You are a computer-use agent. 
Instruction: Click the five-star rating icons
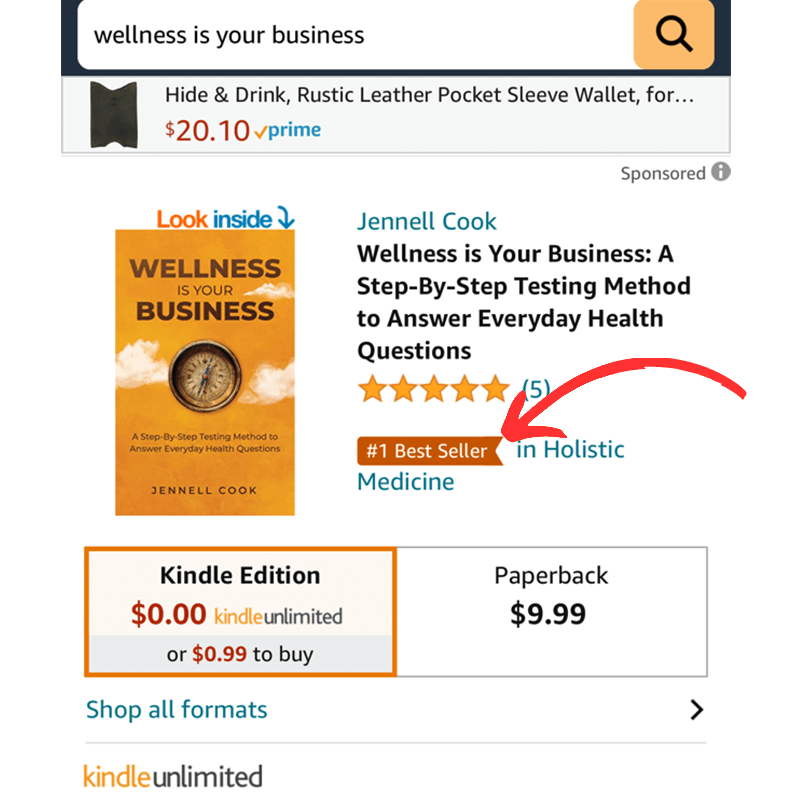tap(434, 389)
